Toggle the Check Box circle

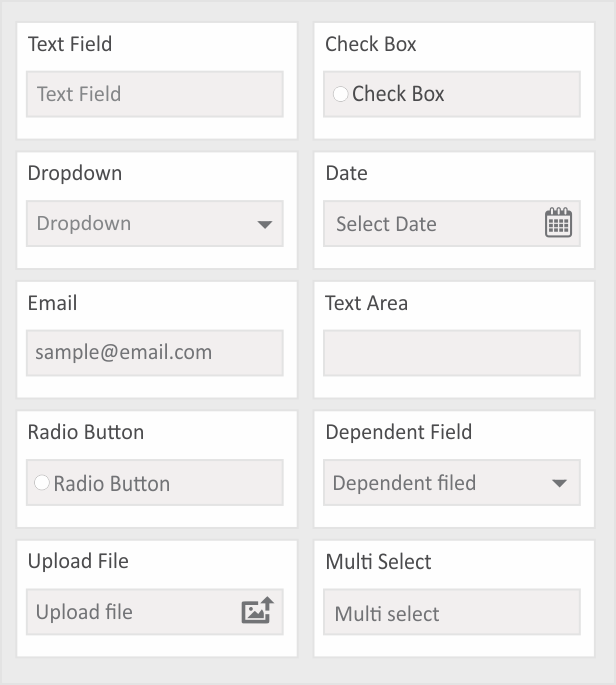(340, 94)
